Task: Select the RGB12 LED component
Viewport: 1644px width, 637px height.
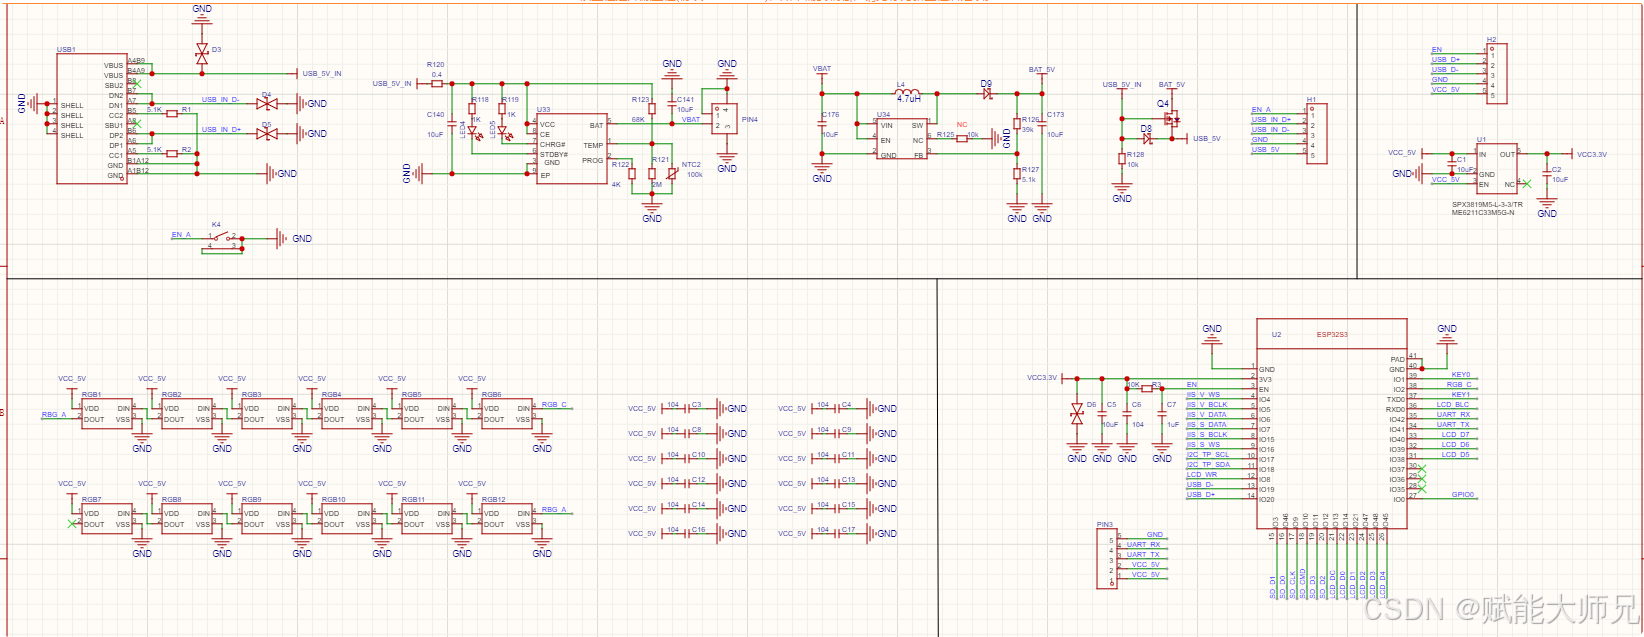Action: [506, 518]
